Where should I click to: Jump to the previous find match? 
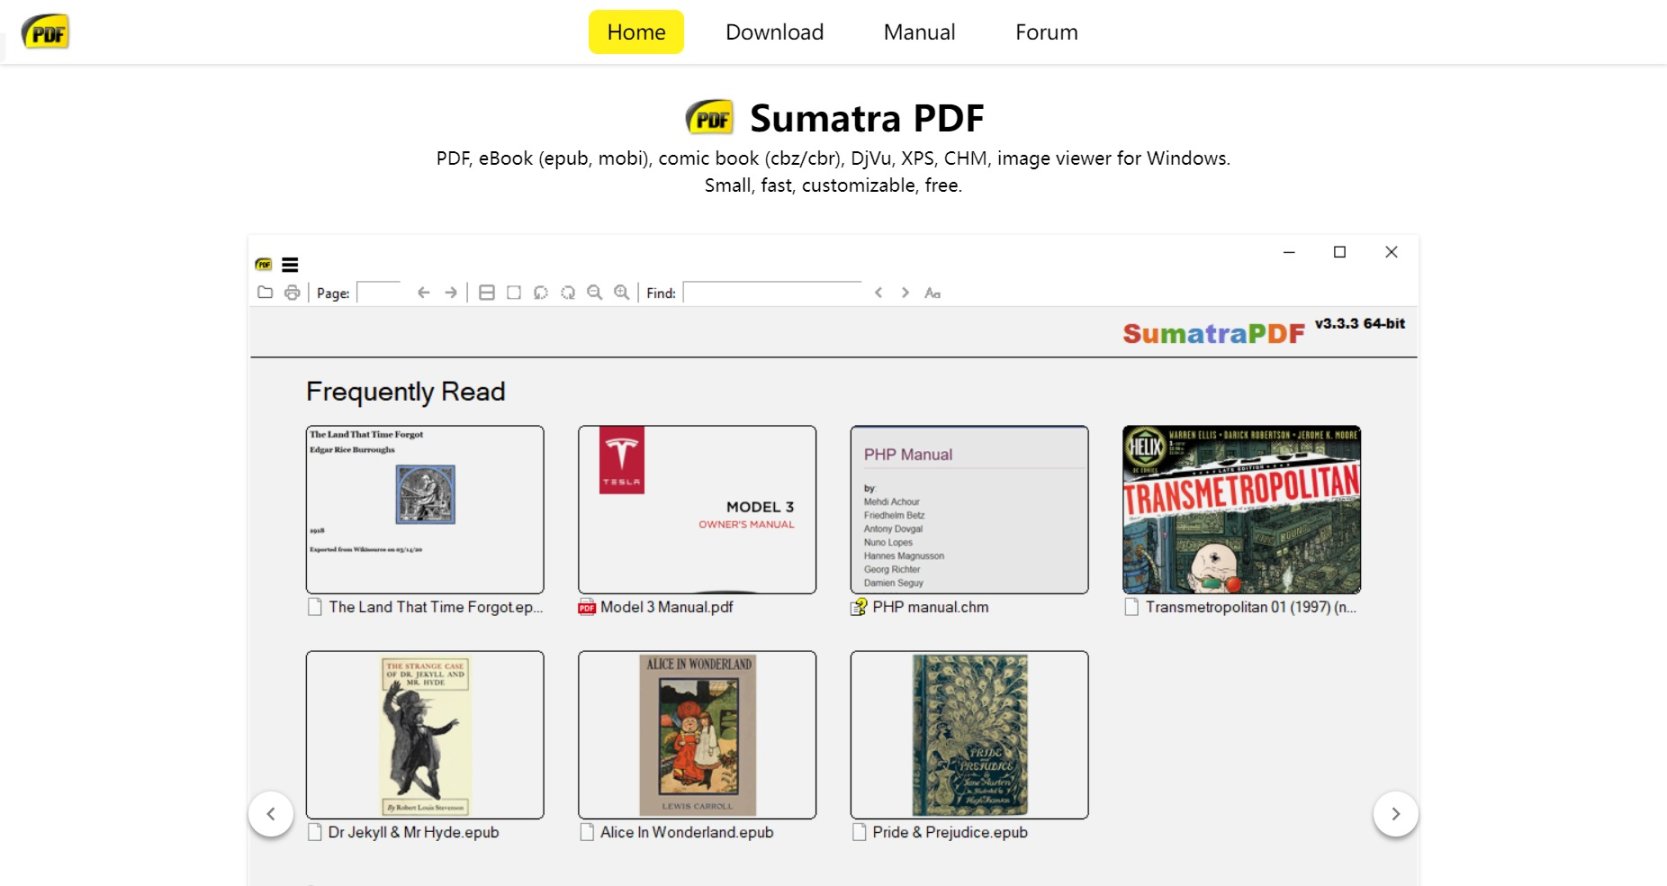coord(878,293)
